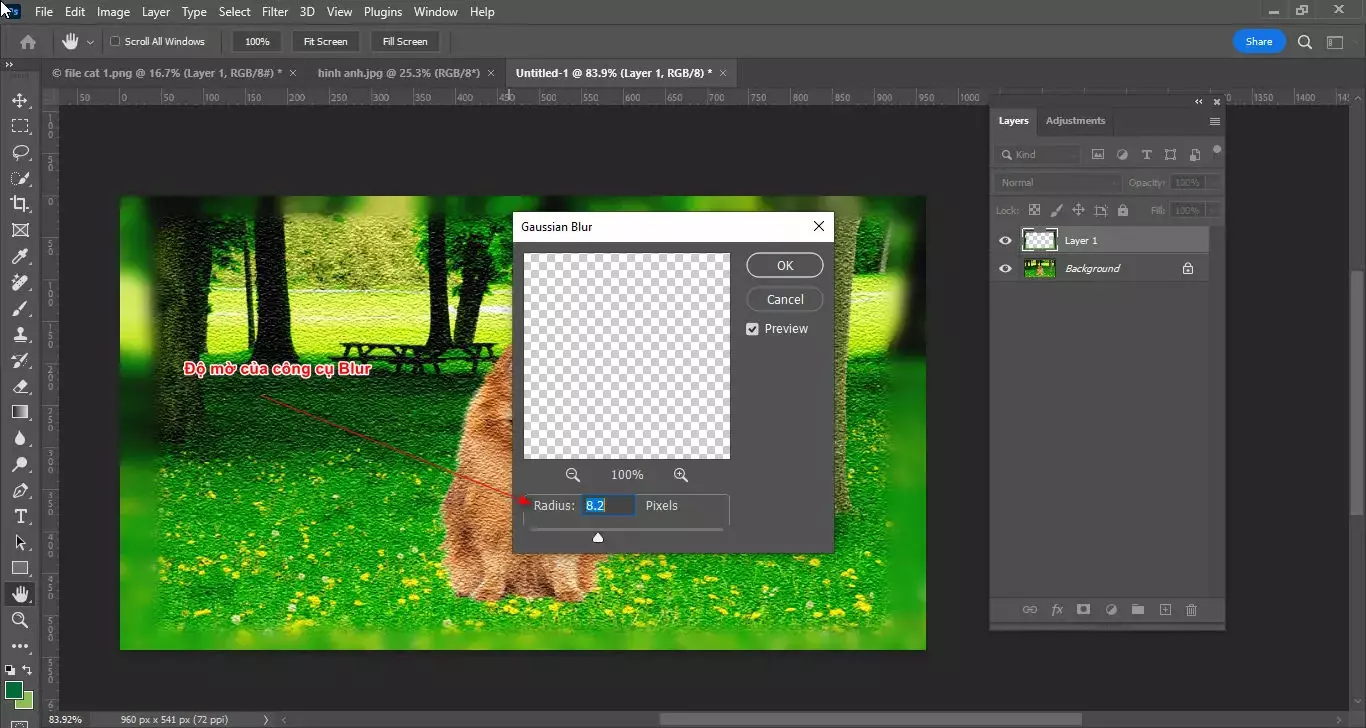Click the Delete layer trash icon
This screenshot has height=728, width=1366.
pyautogui.click(x=1191, y=609)
